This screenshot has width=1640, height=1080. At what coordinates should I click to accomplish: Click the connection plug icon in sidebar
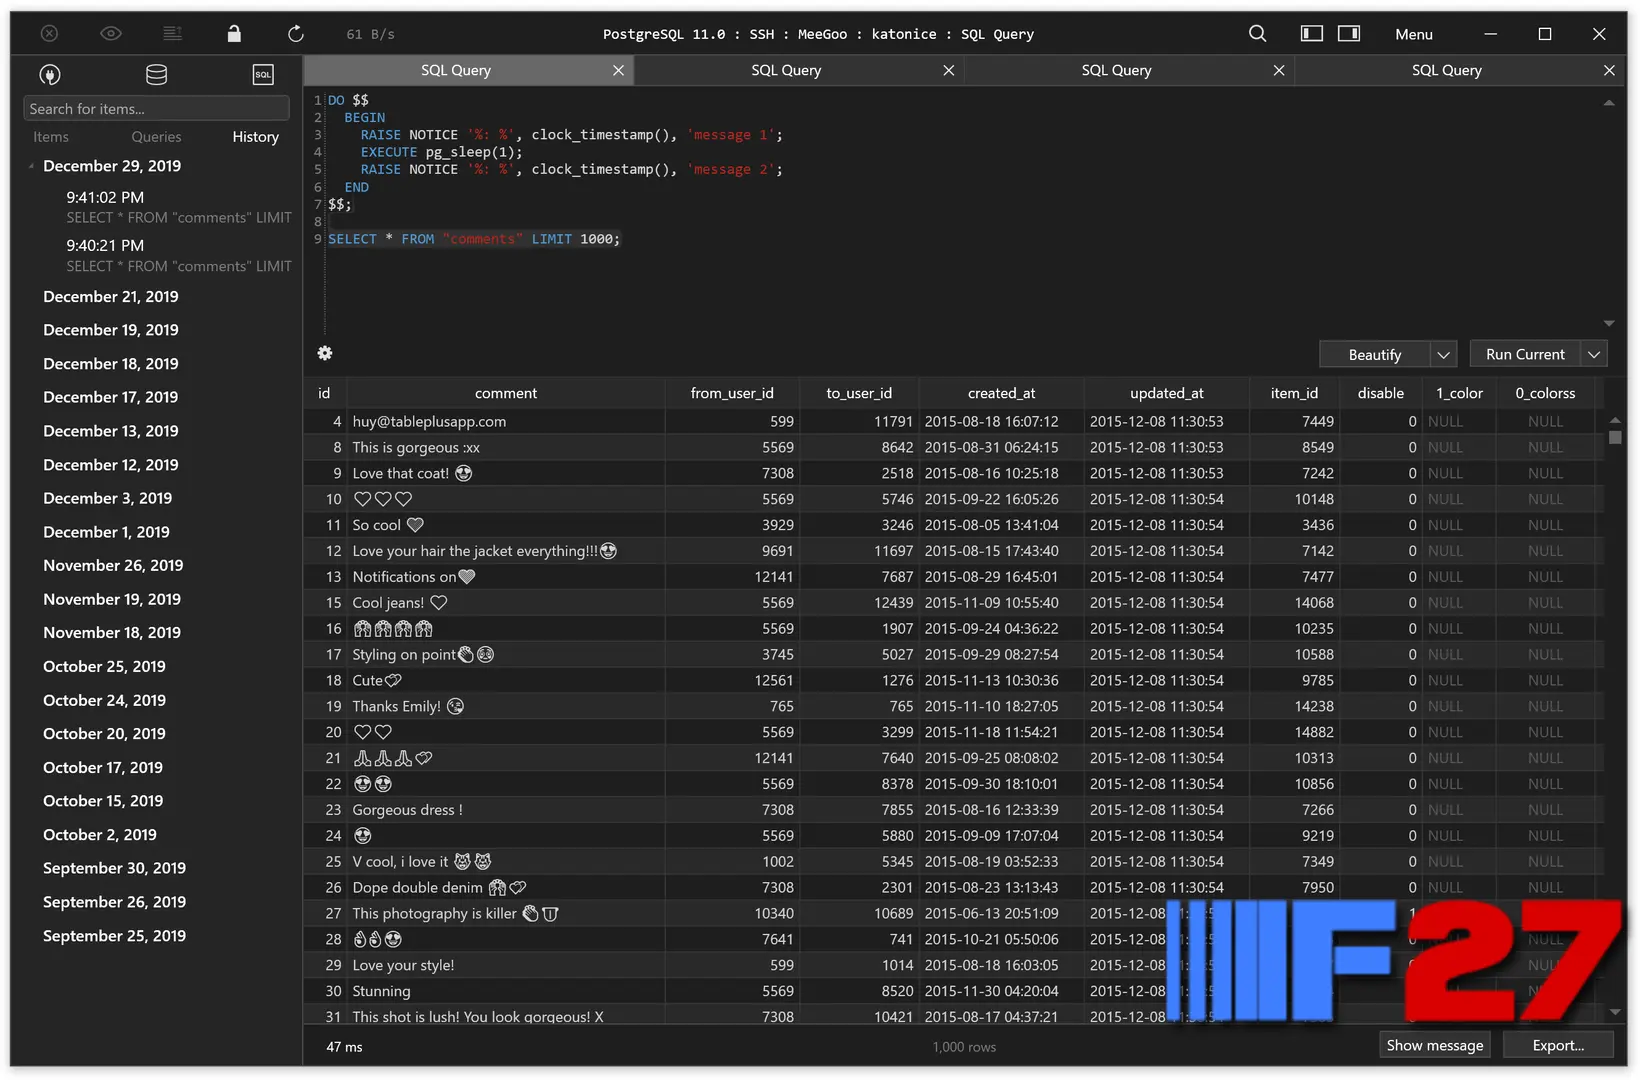[x=49, y=74]
